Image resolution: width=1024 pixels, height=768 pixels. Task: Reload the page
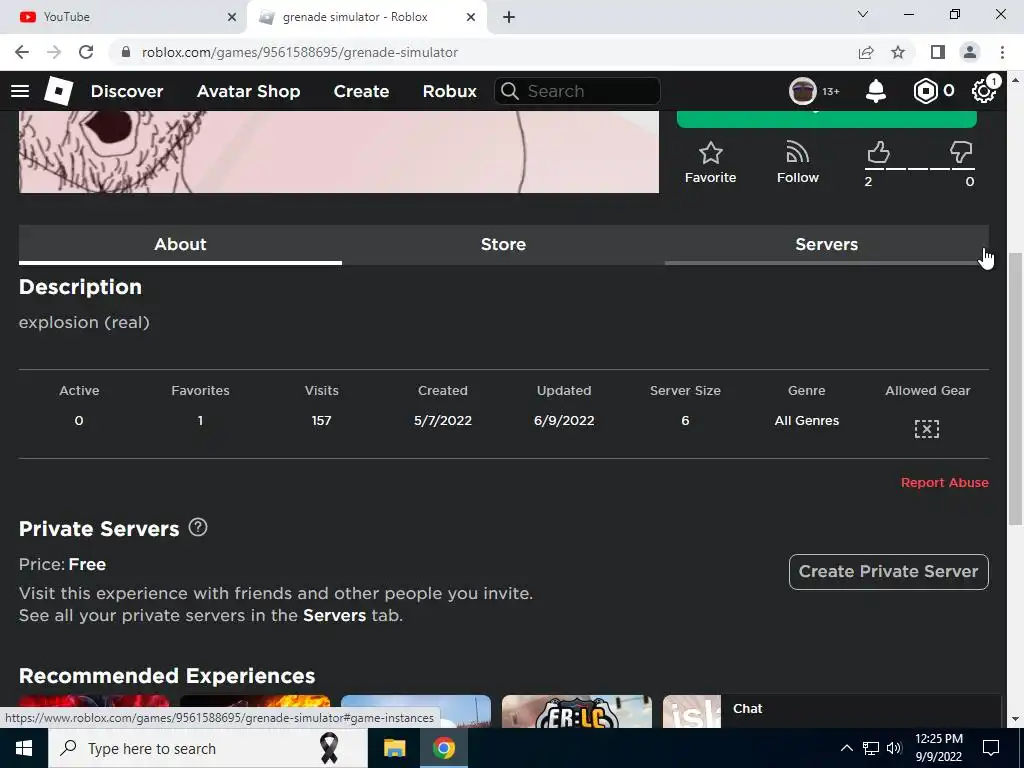[86, 52]
